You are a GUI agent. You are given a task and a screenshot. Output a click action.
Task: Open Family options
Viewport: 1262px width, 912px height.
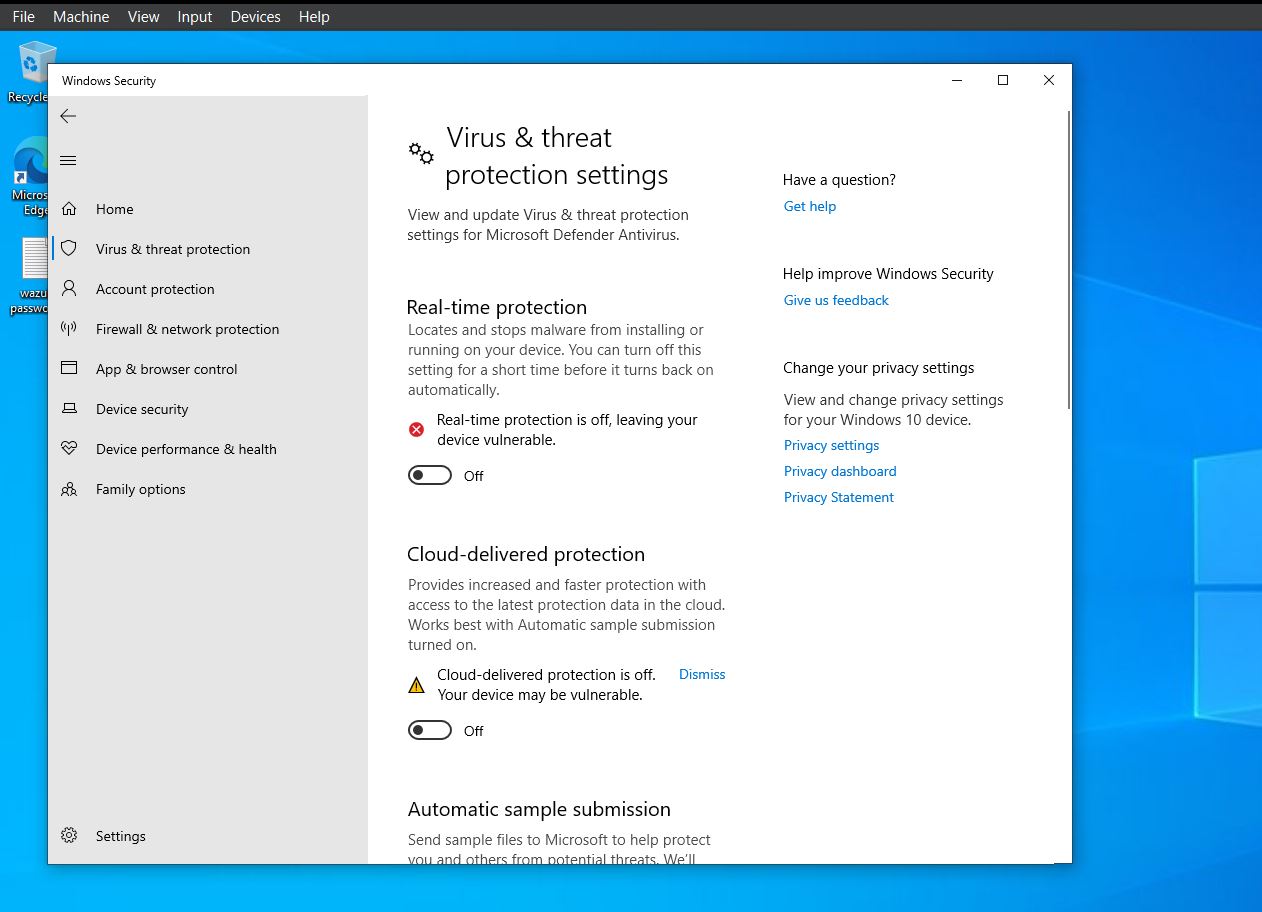141,489
